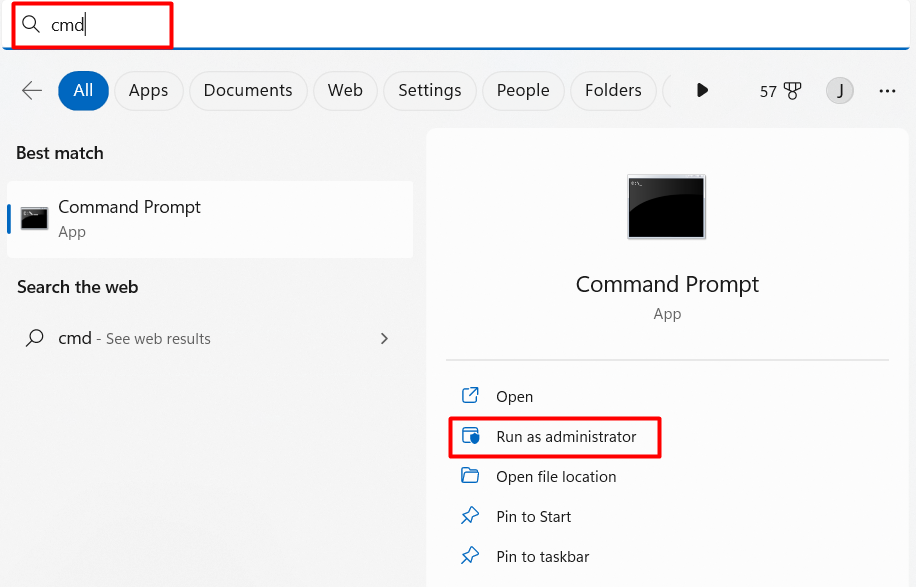This screenshot has width=916, height=587.
Task: Click the Open icon with arrow
Action: click(x=470, y=395)
